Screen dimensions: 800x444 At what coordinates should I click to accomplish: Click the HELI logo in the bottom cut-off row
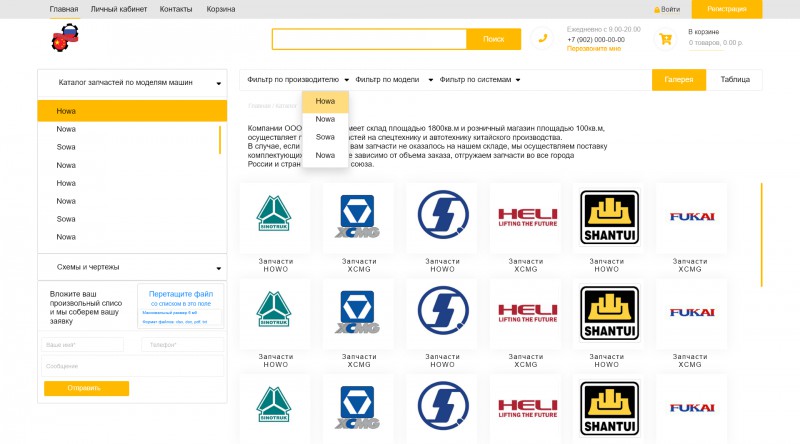(x=528, y=408)
